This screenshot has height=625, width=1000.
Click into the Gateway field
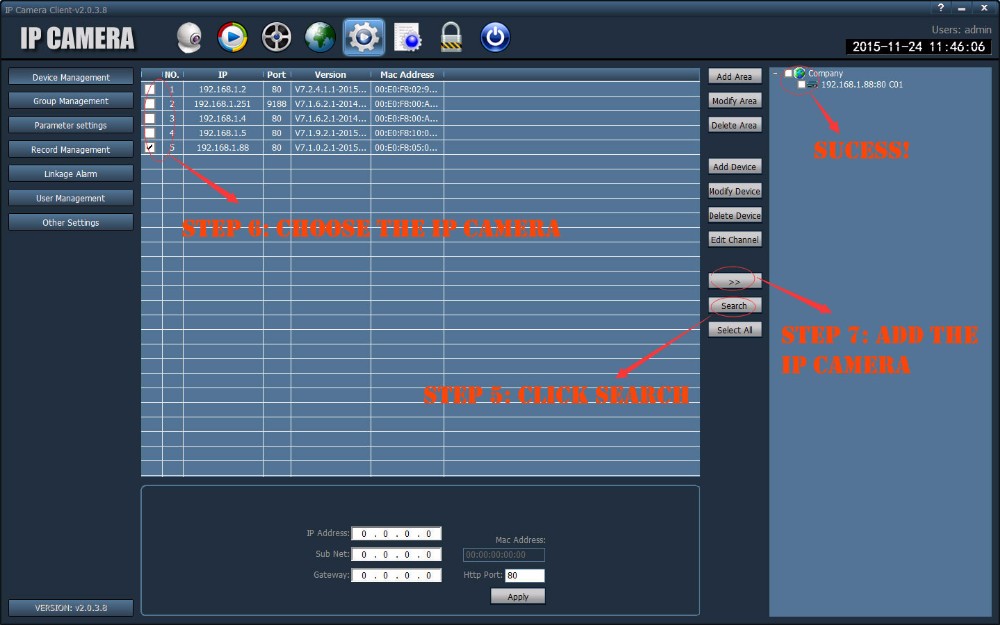click(396, 575)
